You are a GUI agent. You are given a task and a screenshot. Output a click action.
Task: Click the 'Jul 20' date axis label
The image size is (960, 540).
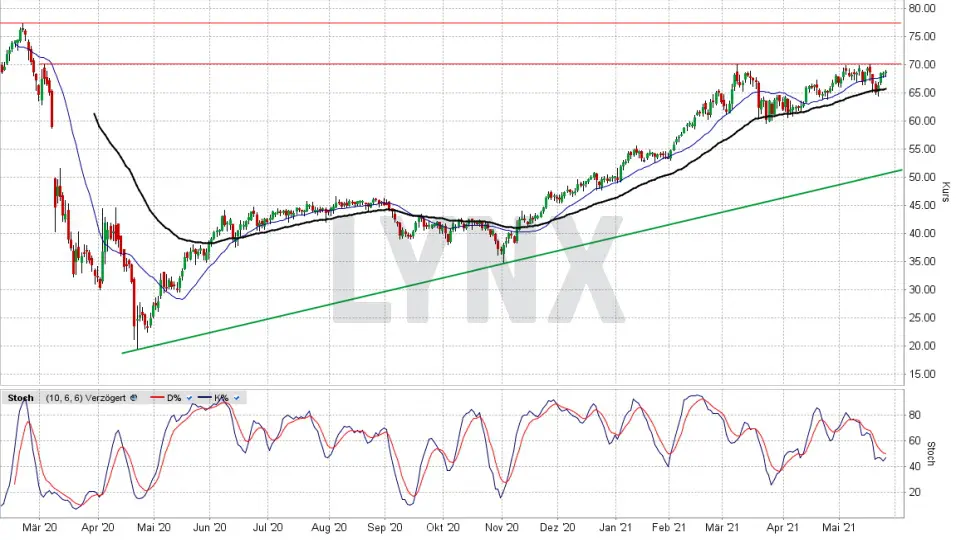[268, 527]
